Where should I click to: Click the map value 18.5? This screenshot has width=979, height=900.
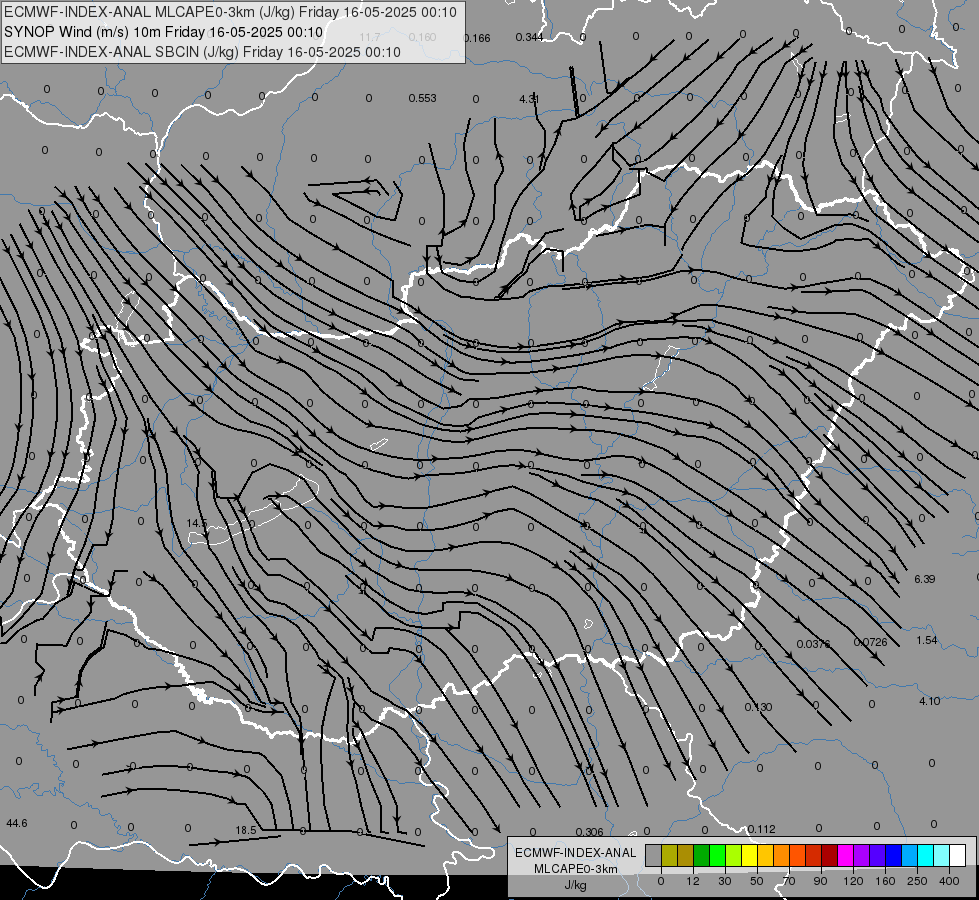pos(246,830)
